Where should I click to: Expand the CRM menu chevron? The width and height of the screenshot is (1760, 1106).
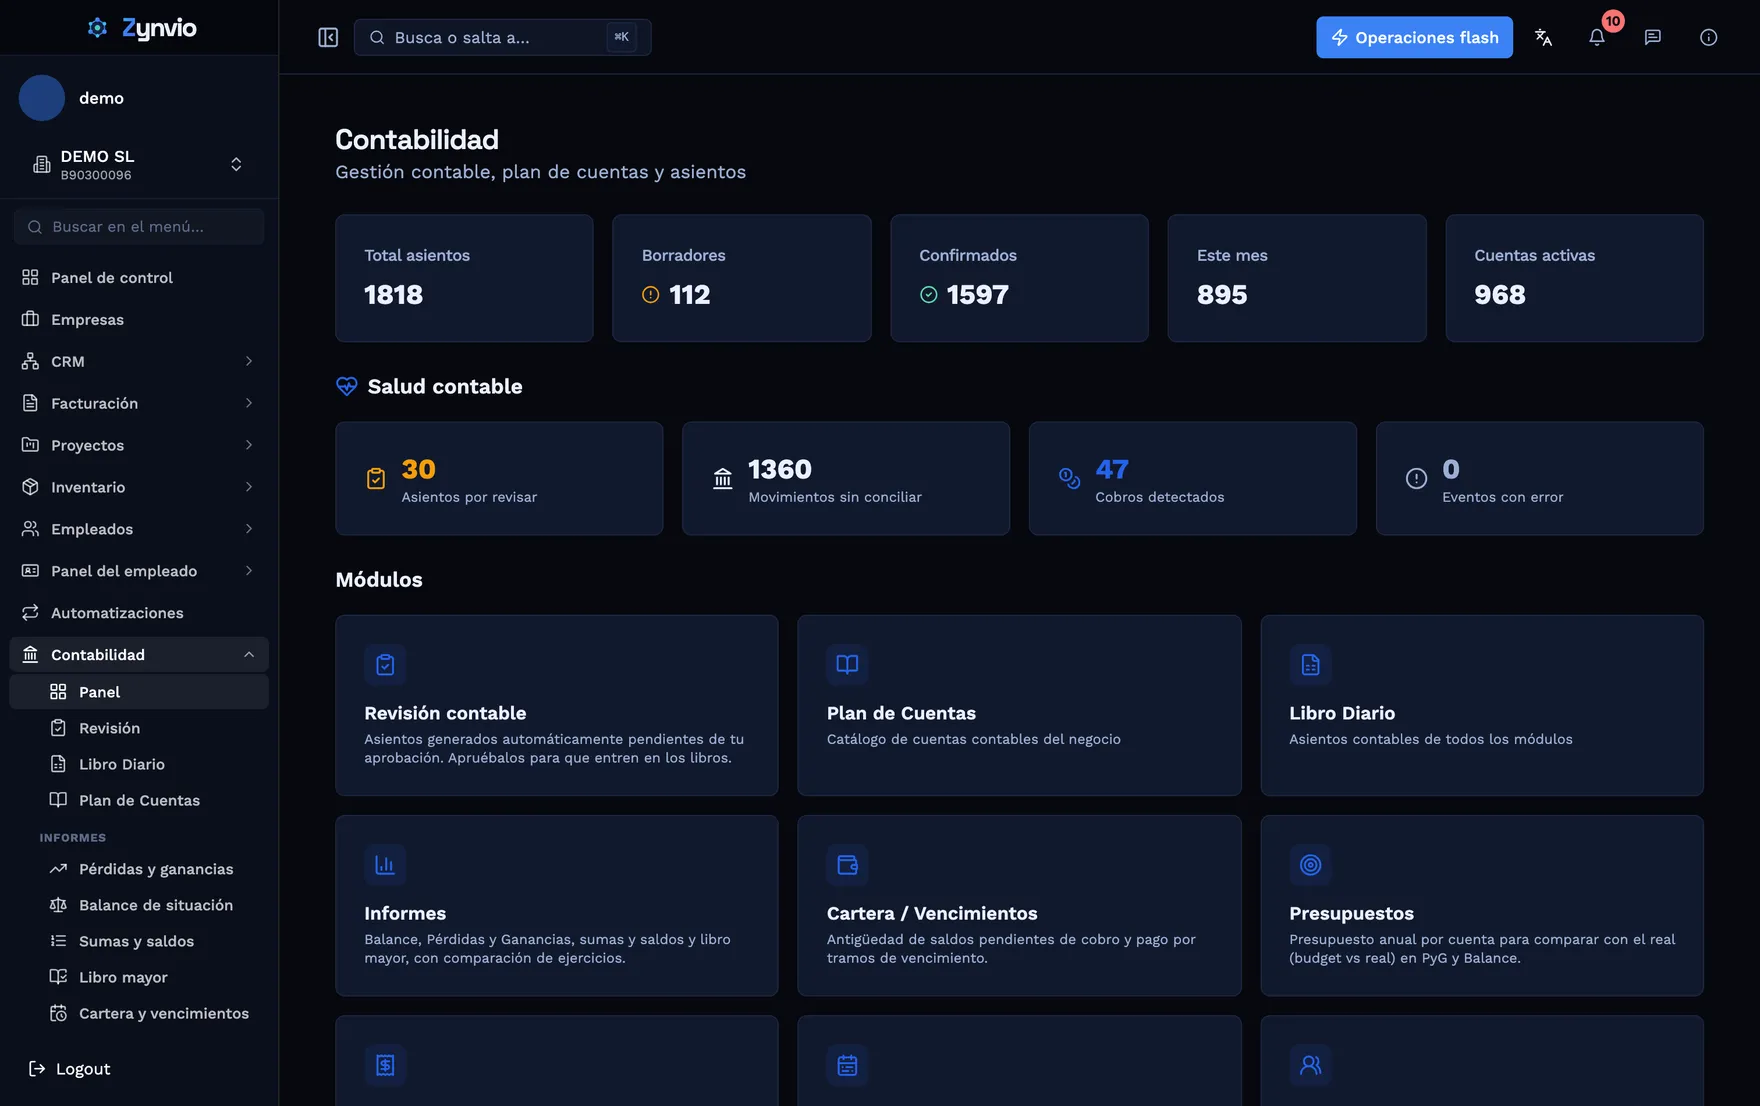tap(249, 361)
